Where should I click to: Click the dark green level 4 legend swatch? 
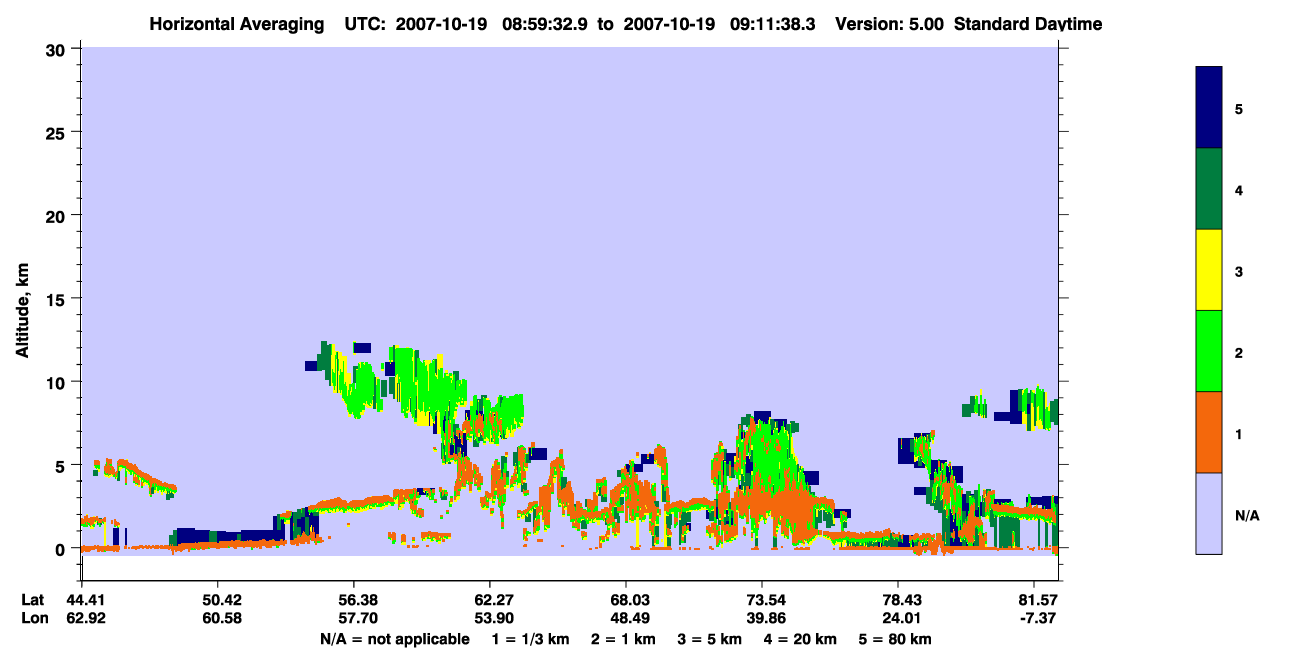tap(1209, 189)
